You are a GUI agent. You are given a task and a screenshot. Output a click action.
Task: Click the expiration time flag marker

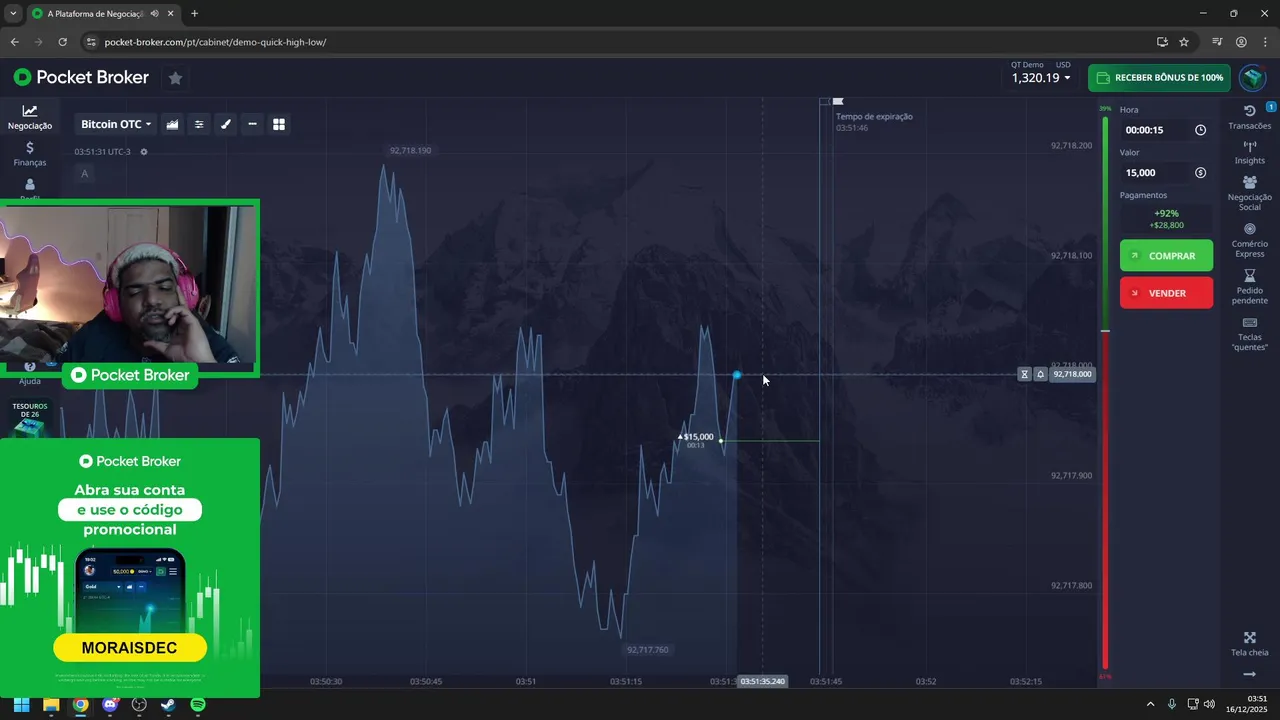838,101
